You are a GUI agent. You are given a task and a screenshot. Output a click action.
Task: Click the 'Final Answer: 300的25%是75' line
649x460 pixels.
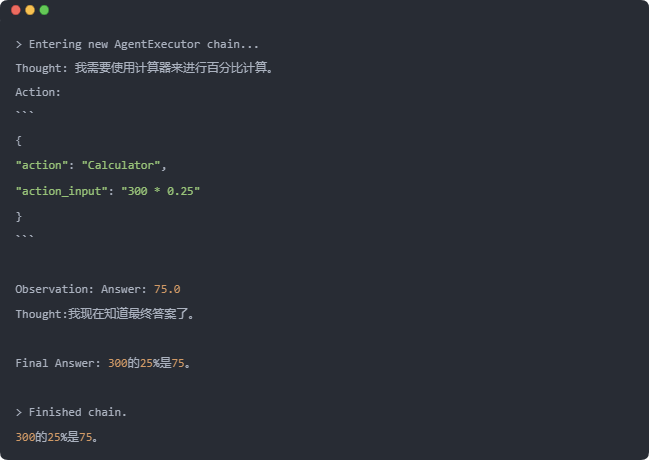pyautogui.click(x=103, y=363)
